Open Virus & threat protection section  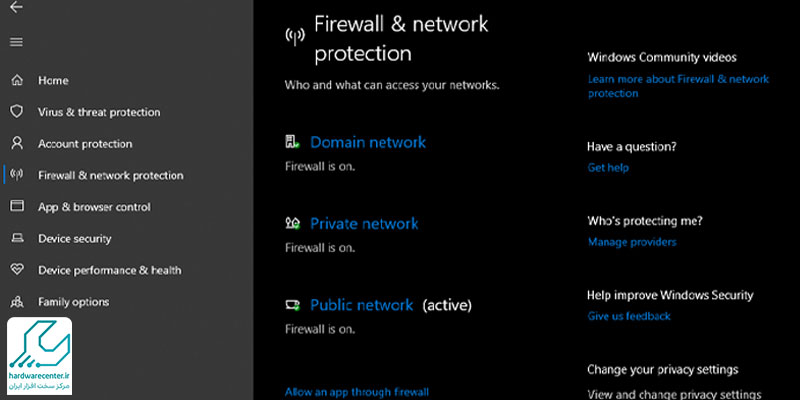99,112
